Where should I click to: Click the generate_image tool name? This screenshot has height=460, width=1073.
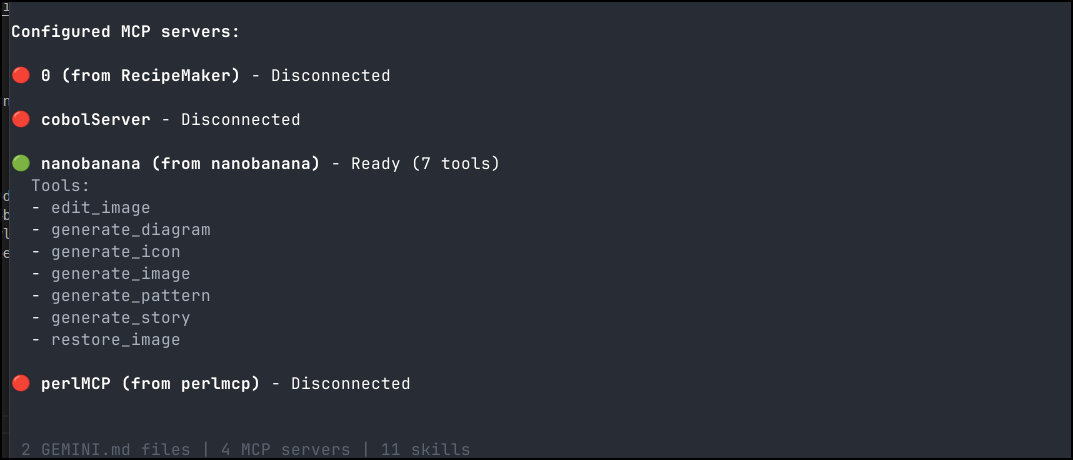point(120,274)
